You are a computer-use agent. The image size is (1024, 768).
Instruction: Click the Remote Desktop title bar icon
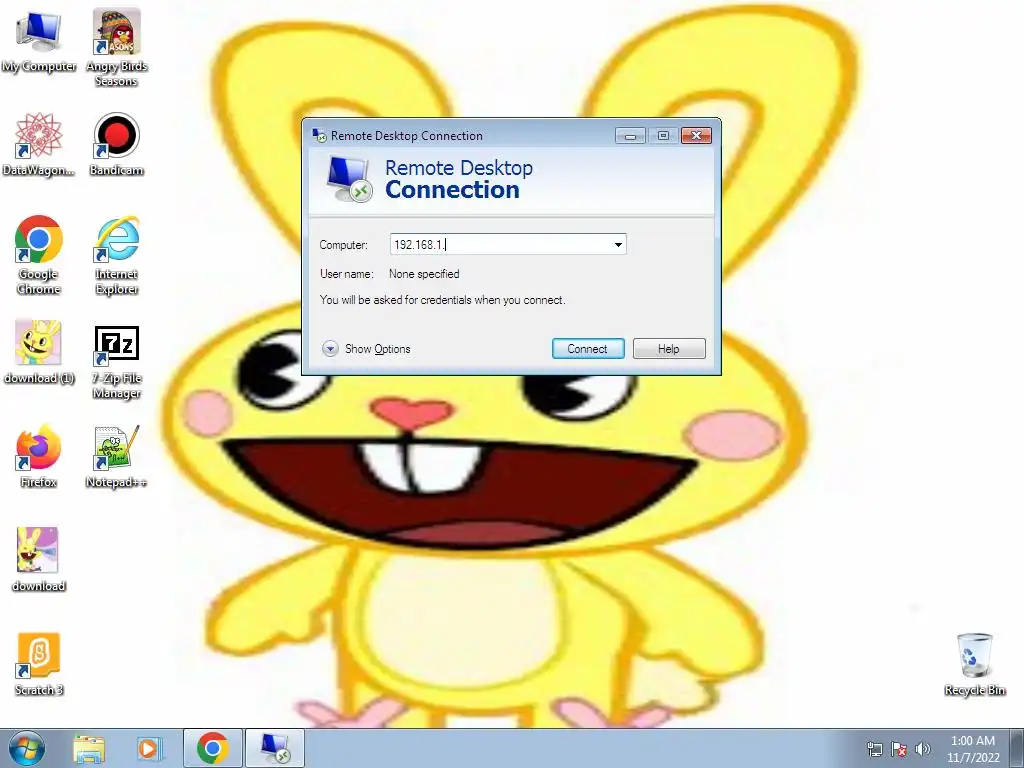(319, 136)
